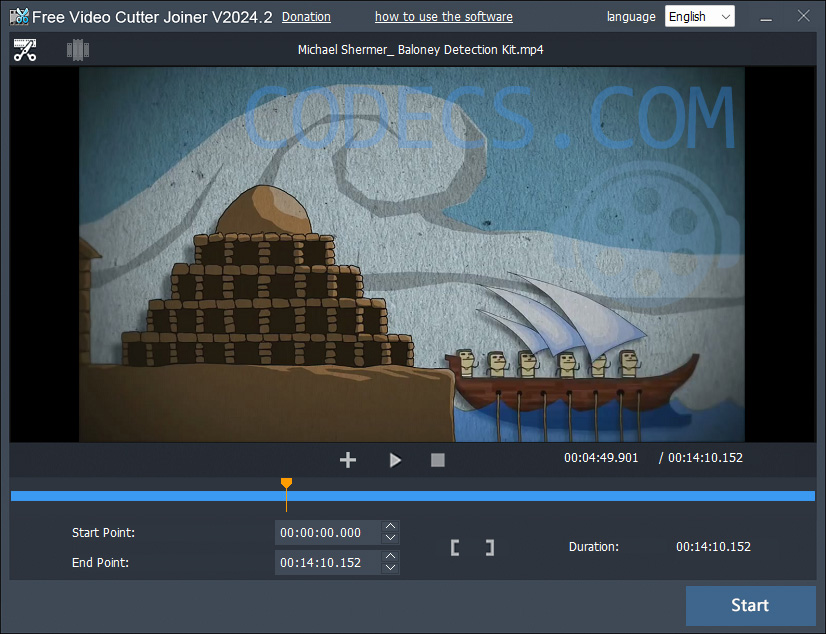This screenshot has height=634, width=826.
Task: Open the English language dropdown
Action: tap(700, 17)
